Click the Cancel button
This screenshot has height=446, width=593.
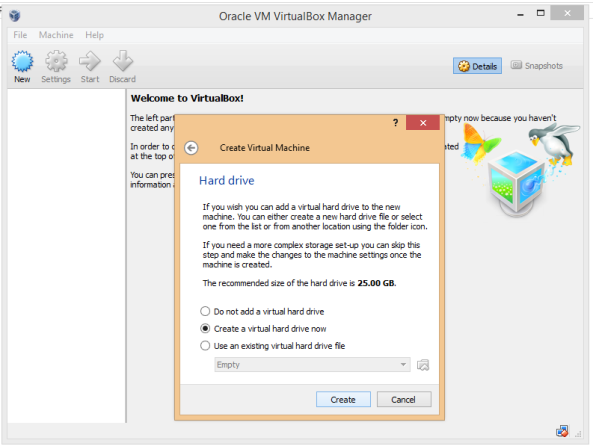(404, 399)
